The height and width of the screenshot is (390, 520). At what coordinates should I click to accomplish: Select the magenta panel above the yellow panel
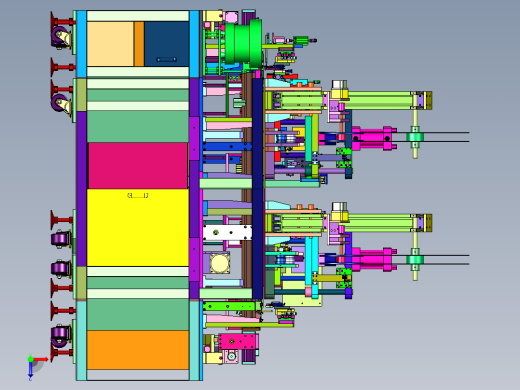[138, 166]
